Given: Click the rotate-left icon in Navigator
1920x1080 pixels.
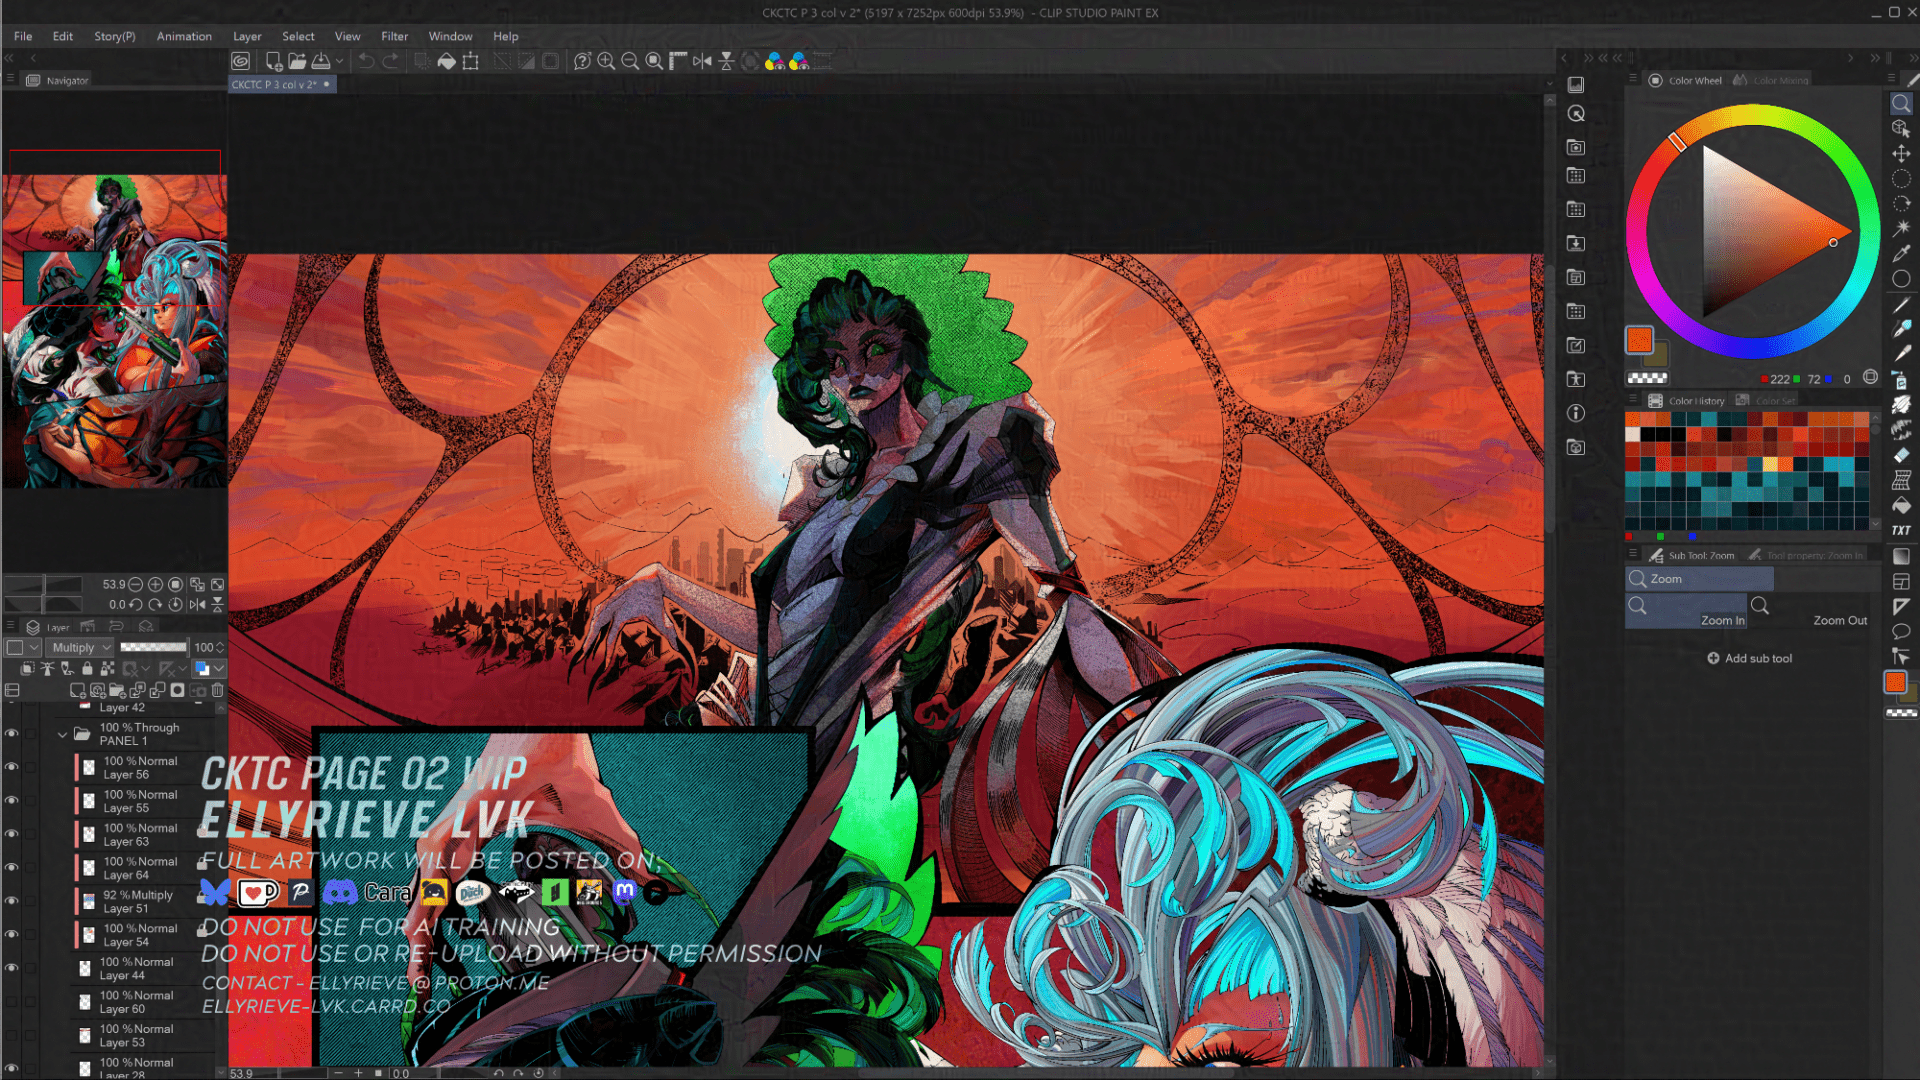Looking at the screenshot, I should [135, 604].
